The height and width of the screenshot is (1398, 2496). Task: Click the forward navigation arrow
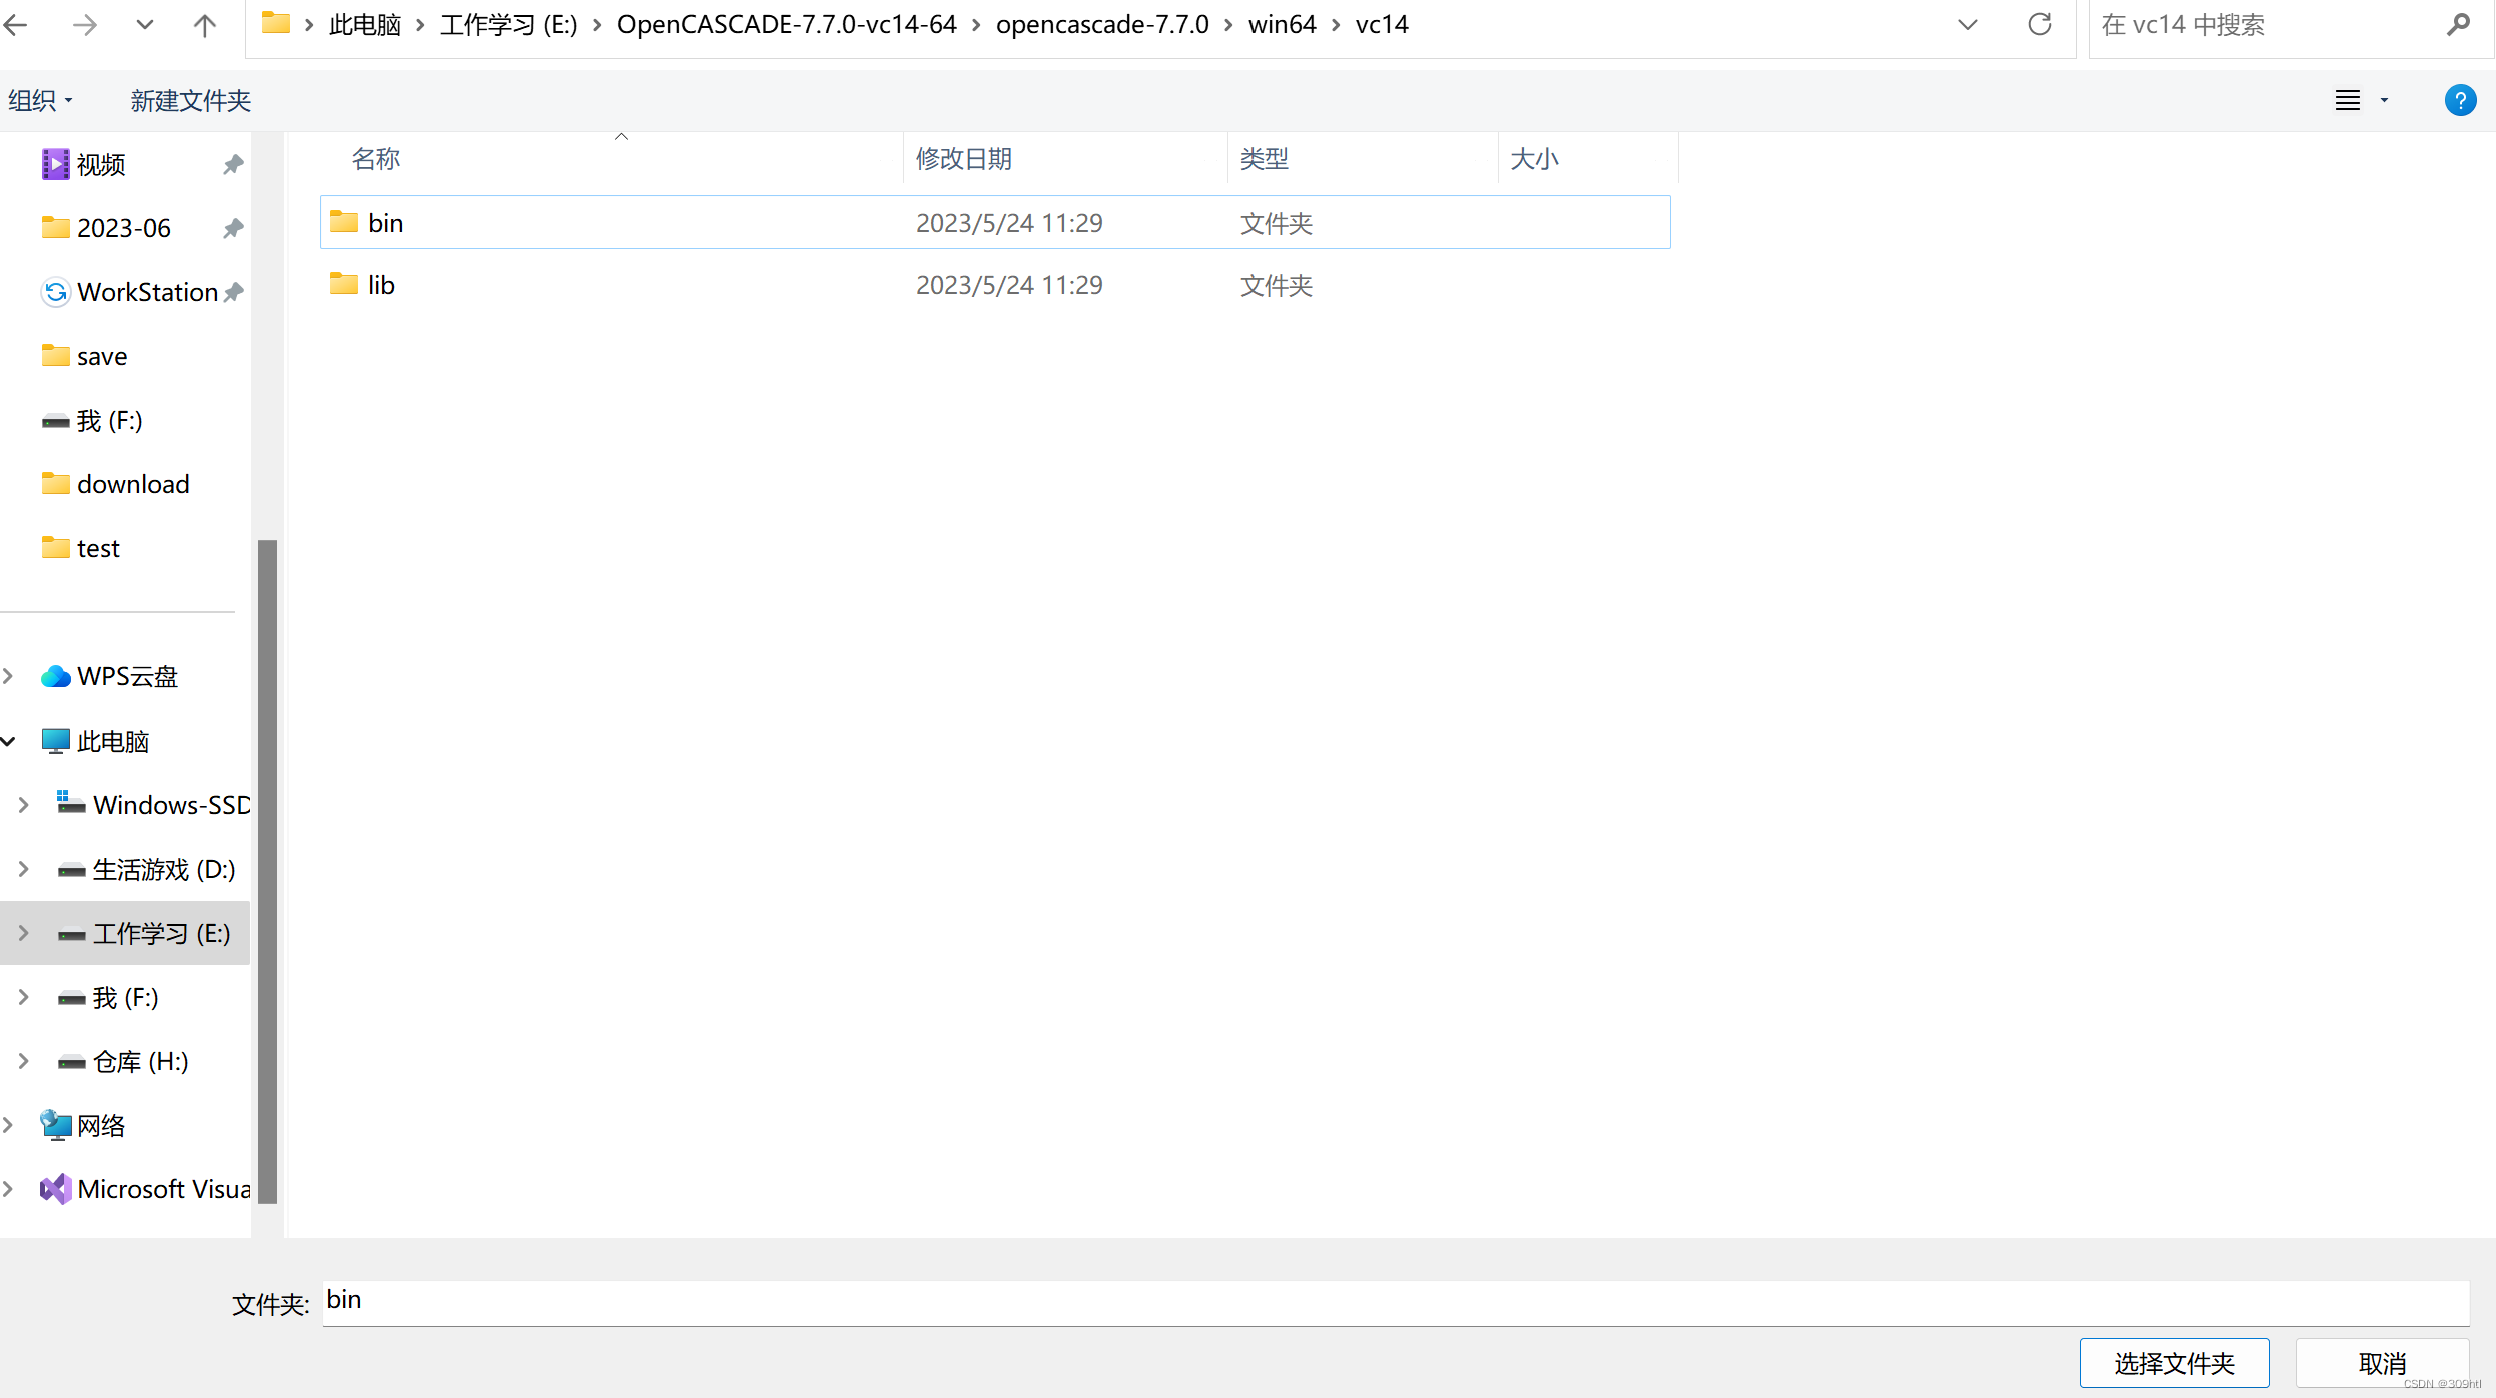(86, 25)
